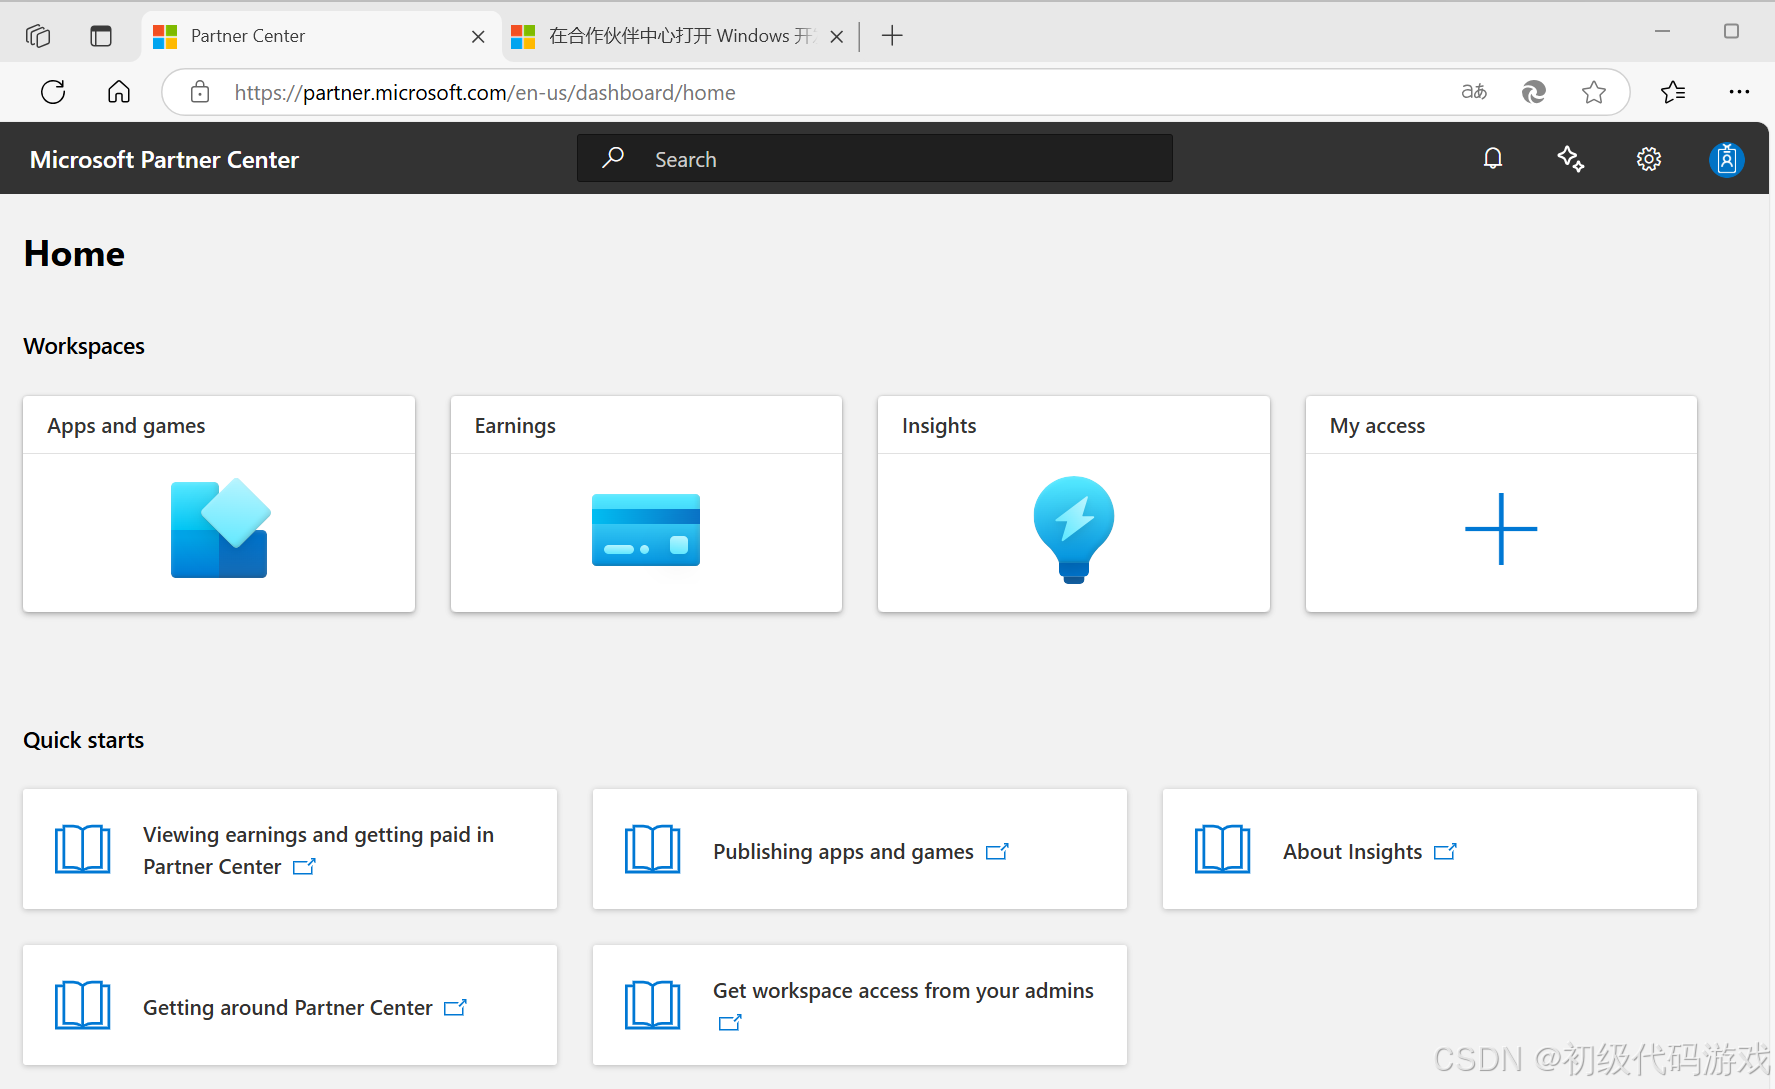Open the Earnings card icon
The height and width of the screenshot is (1089, 1775).
(646, 530)
